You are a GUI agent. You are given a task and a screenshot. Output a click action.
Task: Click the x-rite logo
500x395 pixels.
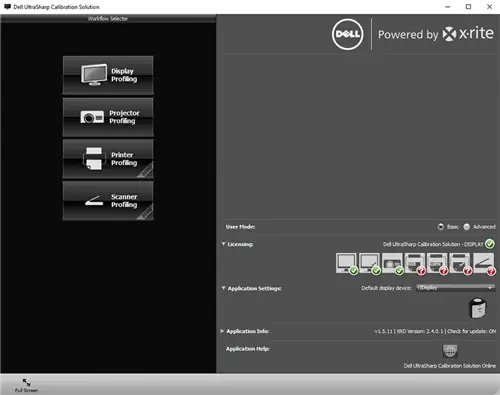[468, 34]
